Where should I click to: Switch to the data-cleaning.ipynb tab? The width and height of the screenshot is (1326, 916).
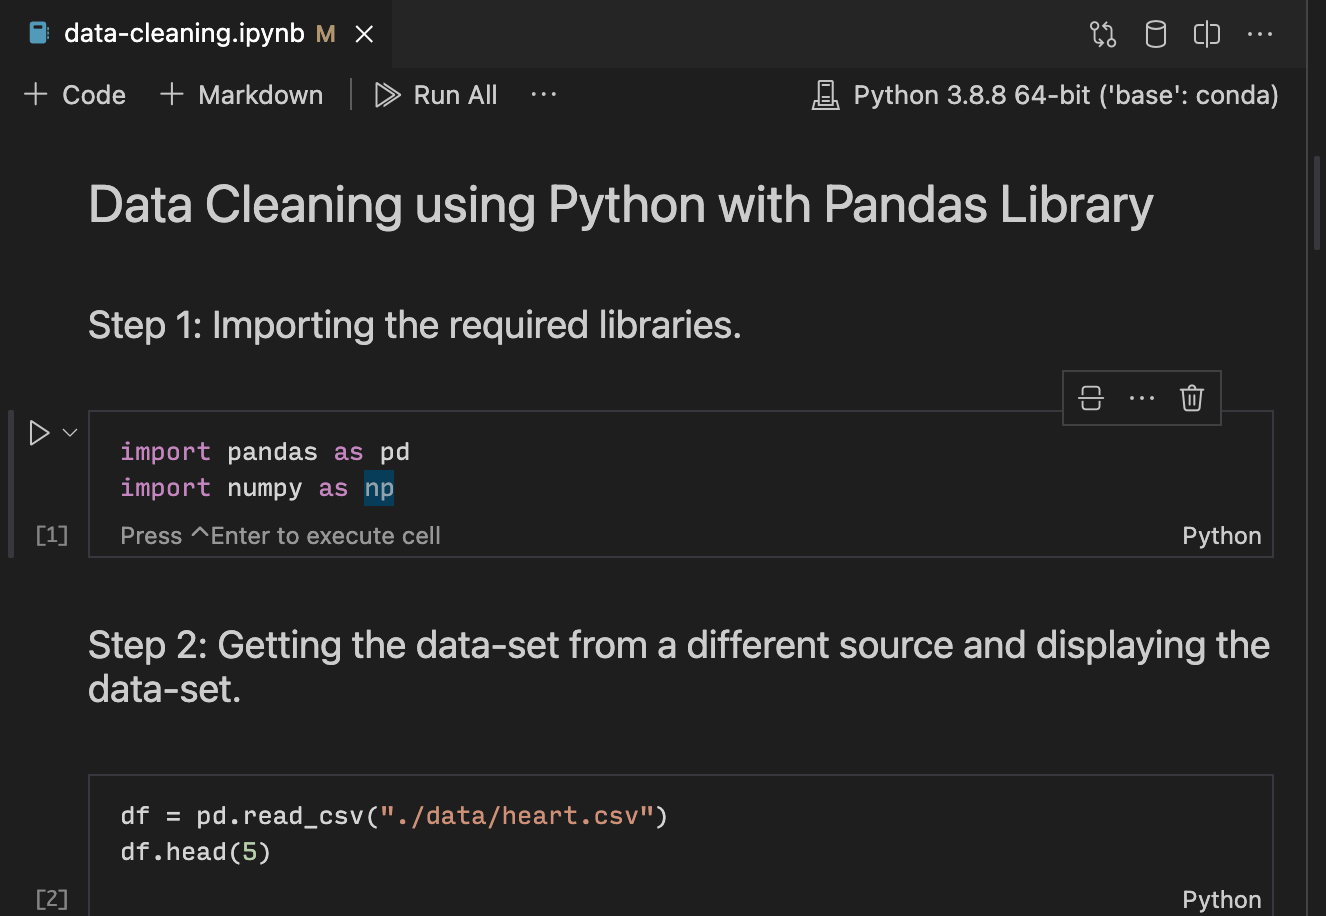point(183,32)
